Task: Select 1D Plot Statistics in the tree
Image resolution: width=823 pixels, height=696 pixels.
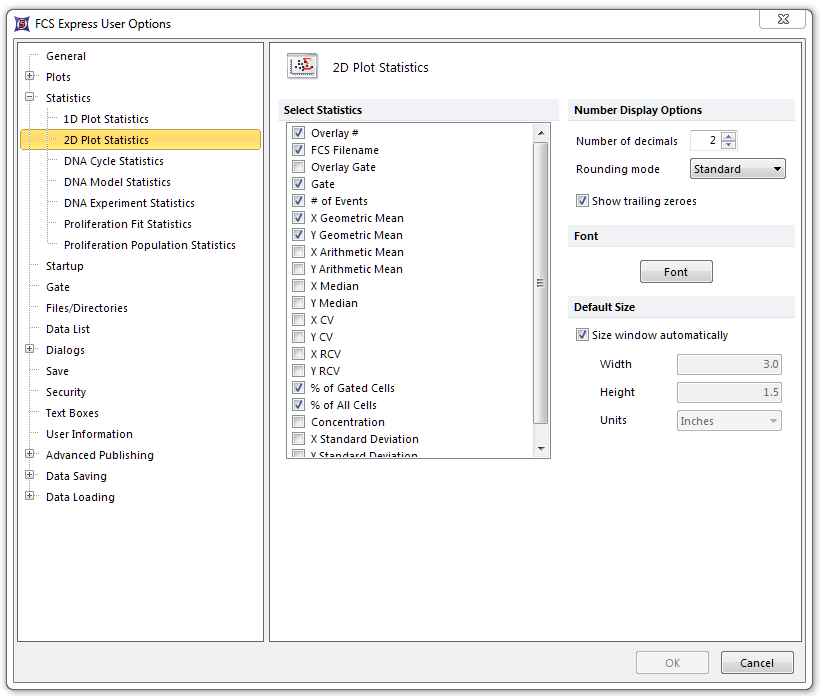Action: [106, 119]
